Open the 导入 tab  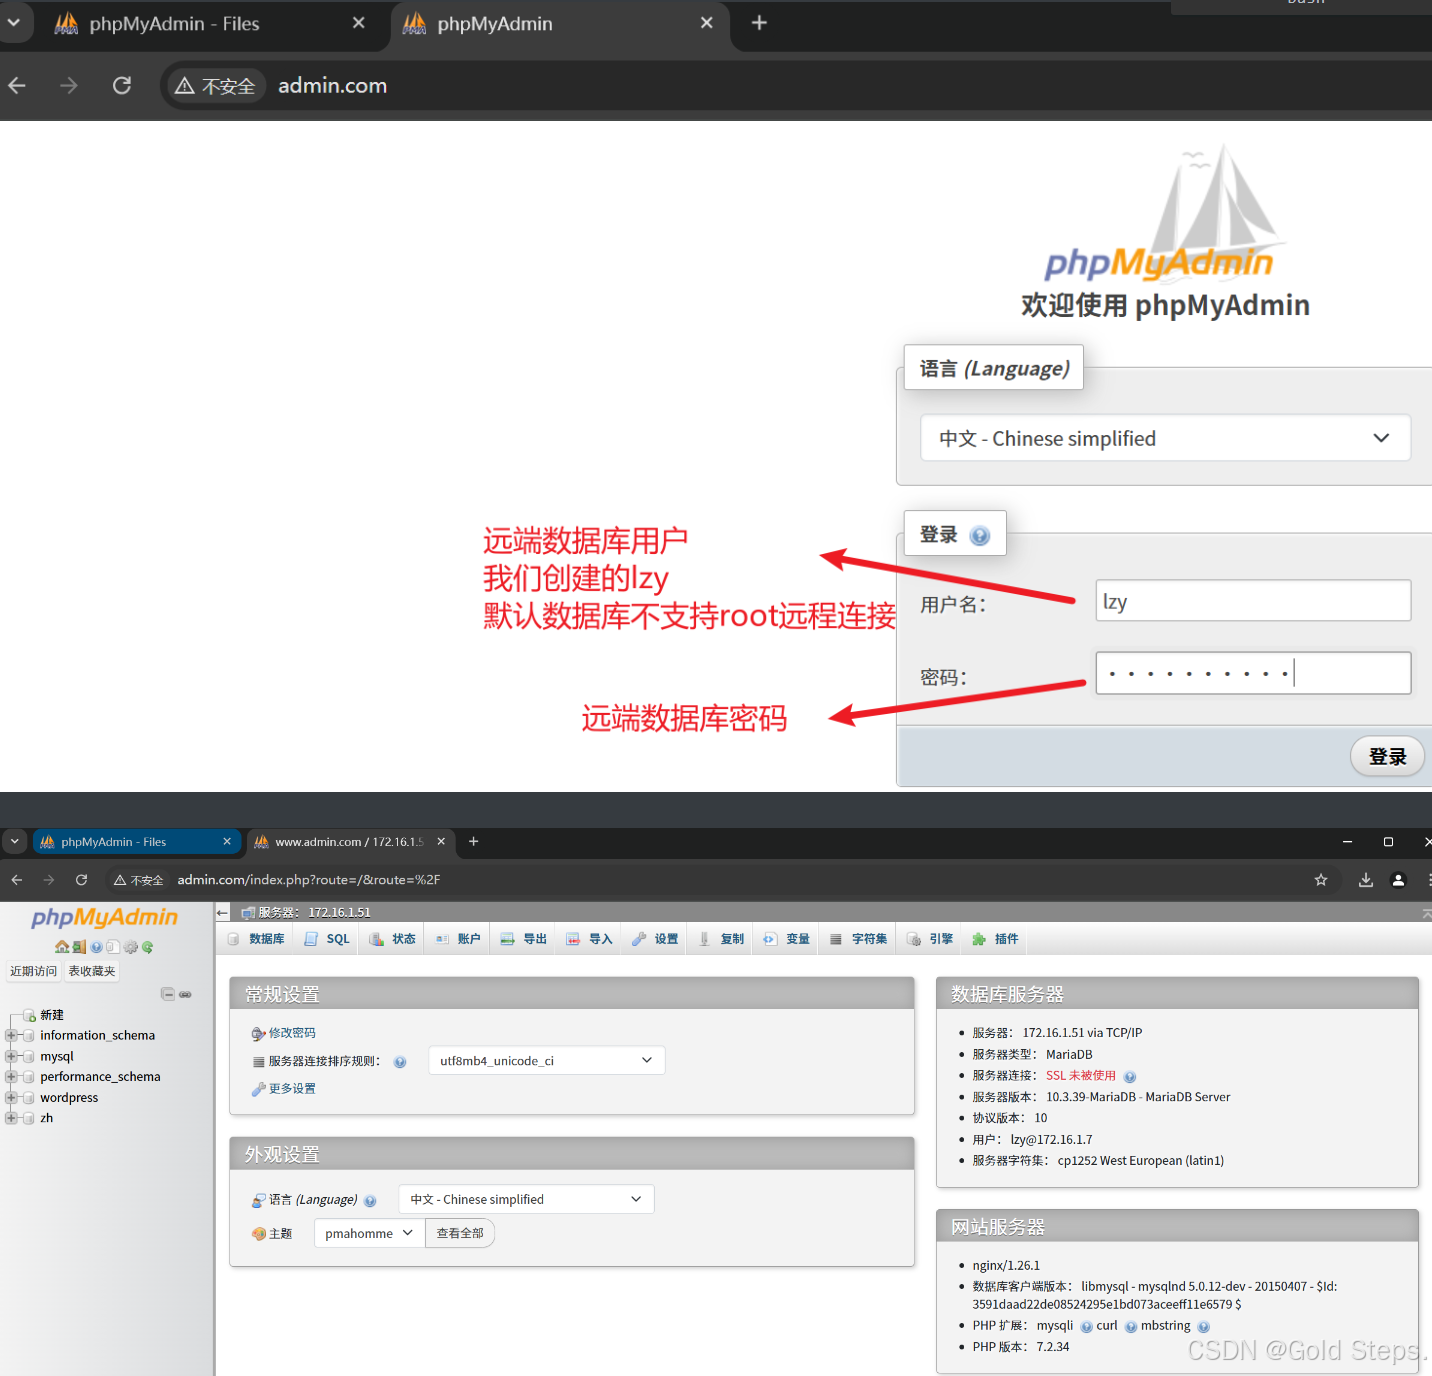point(589,939)
